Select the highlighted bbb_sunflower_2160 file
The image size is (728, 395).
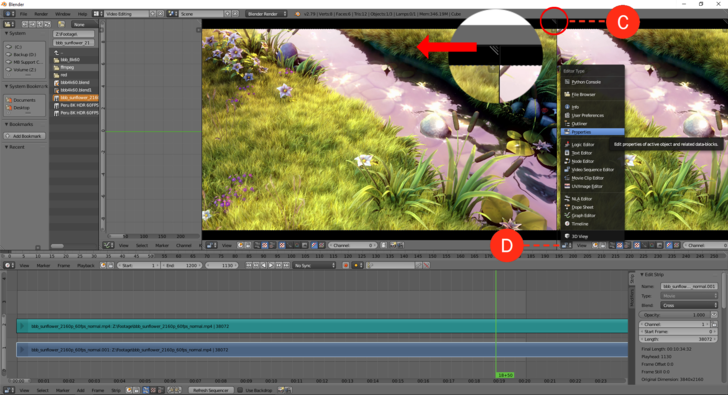click(x=74, y=97)
